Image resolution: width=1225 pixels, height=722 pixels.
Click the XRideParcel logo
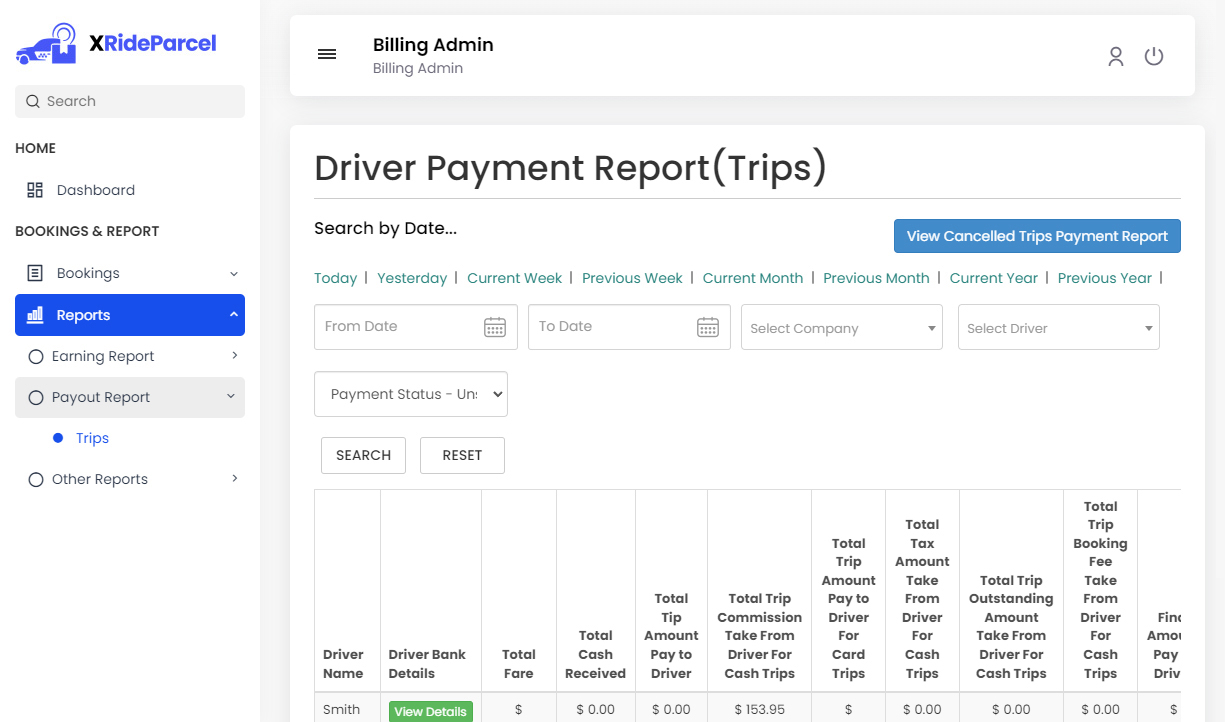click(116, 44)
